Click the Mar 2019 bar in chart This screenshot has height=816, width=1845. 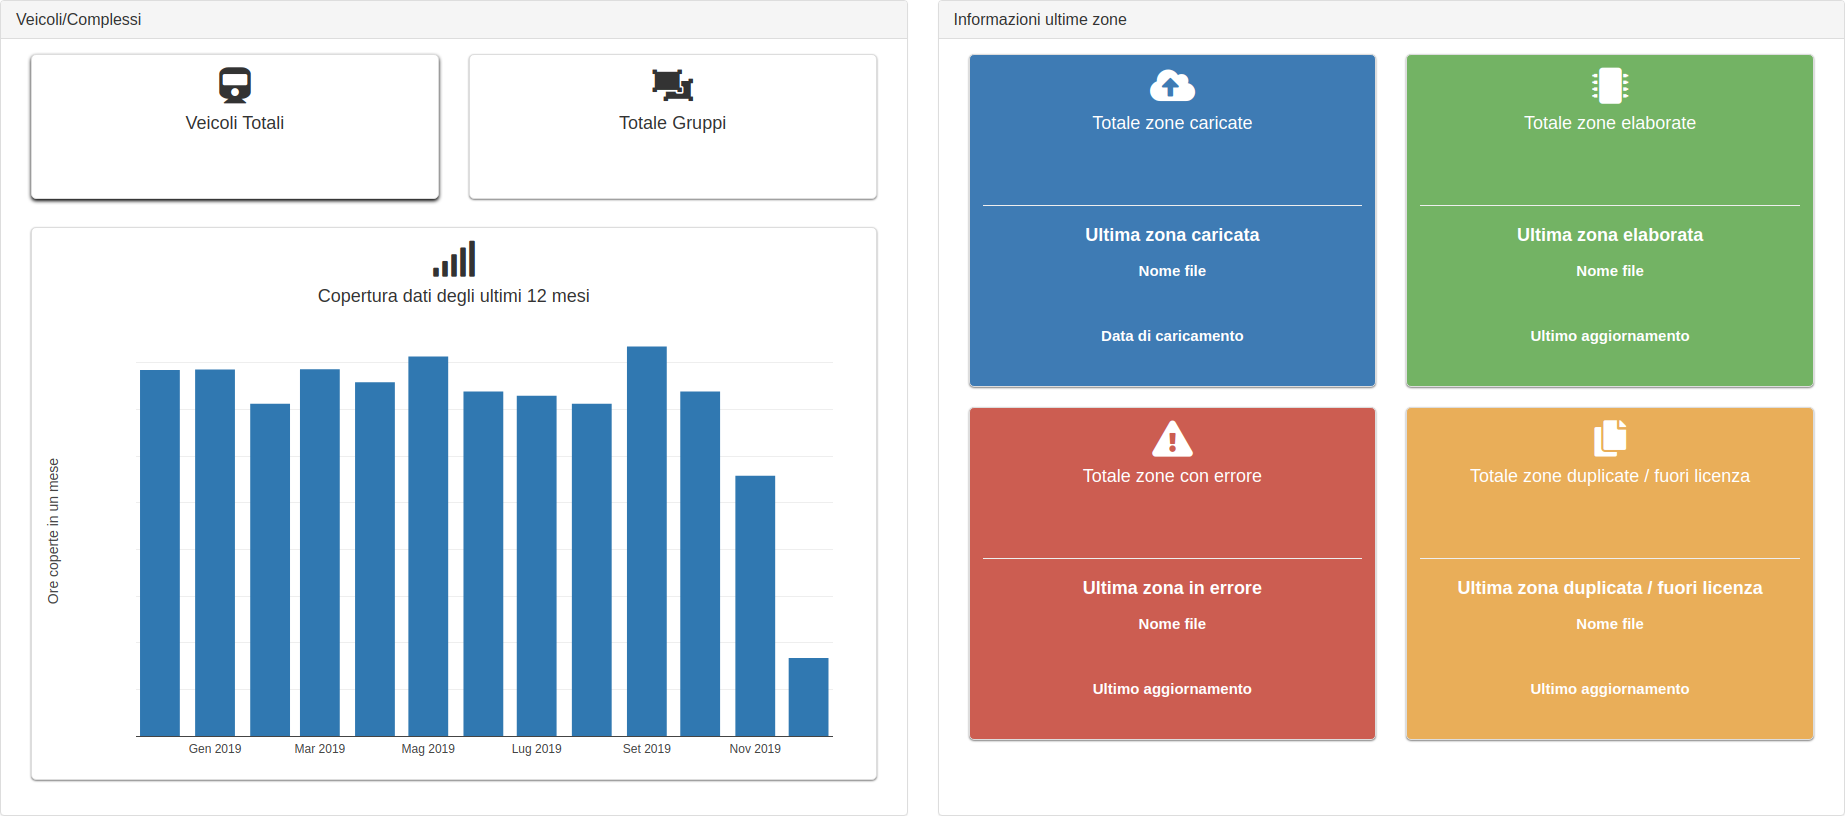tap(320, 553)
